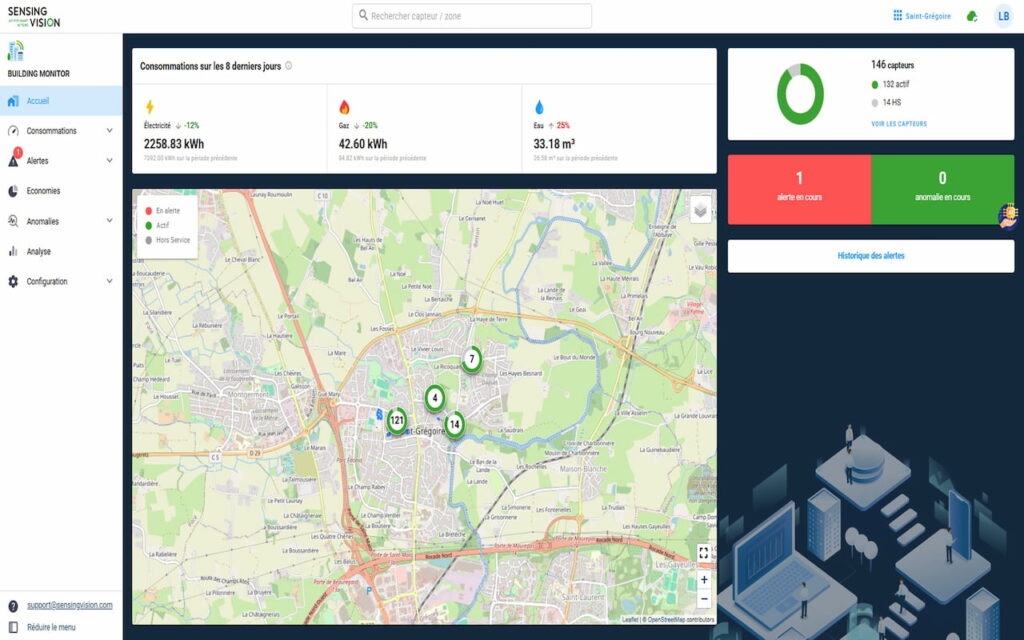Follow the VOIR LES CAPTEURS link
Image resolution: width=1024 pixels, height=640 pixels.
[x=899, y=123]
